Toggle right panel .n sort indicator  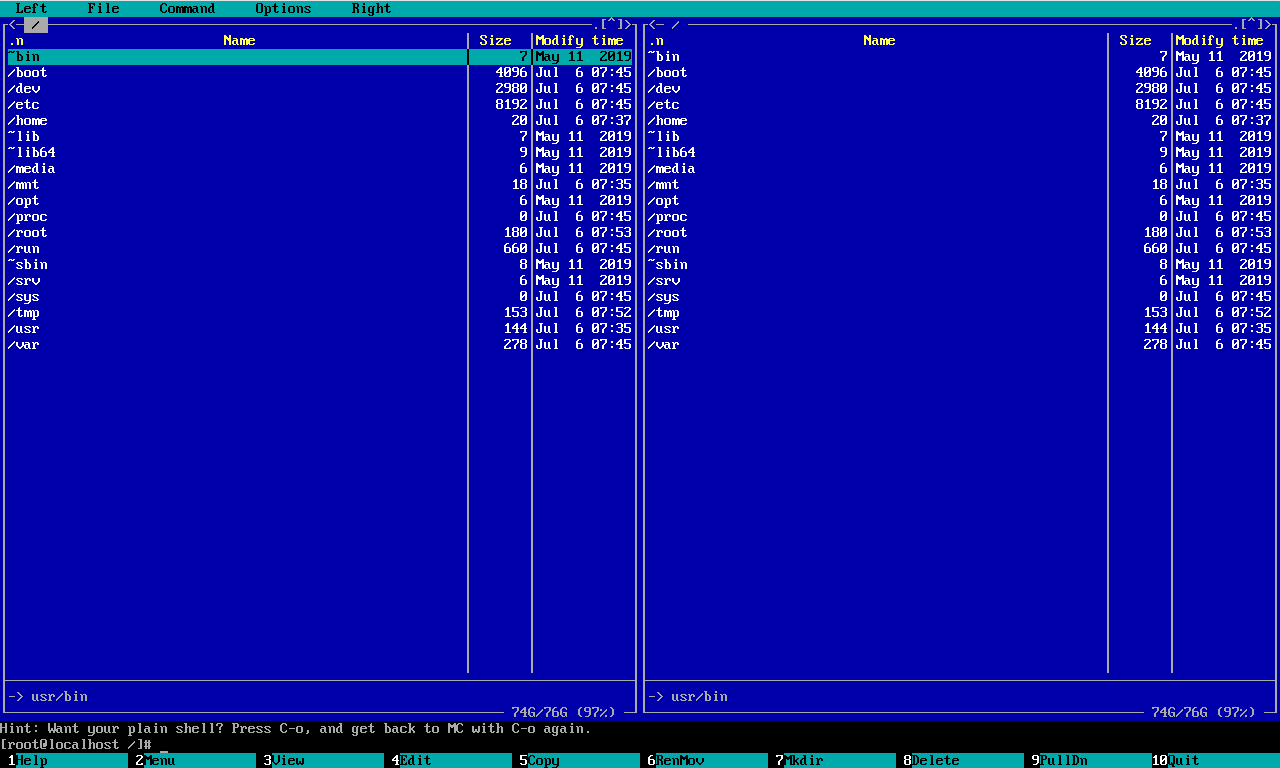655,40
